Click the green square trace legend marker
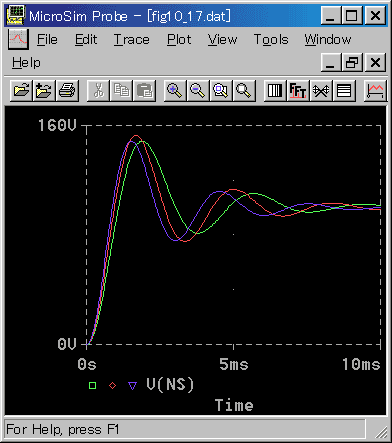Viewport: 392px width, 443px height. (x=93, y=386)
